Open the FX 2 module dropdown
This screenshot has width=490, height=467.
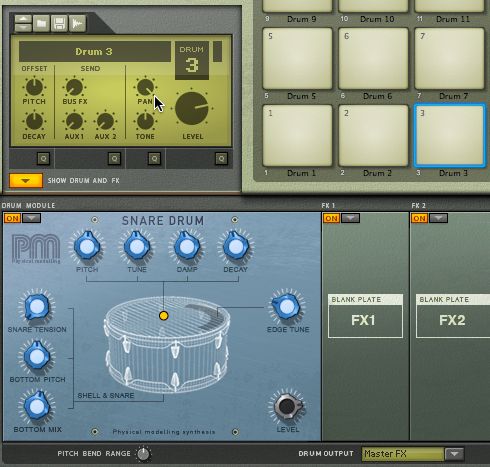coord(438,218)
